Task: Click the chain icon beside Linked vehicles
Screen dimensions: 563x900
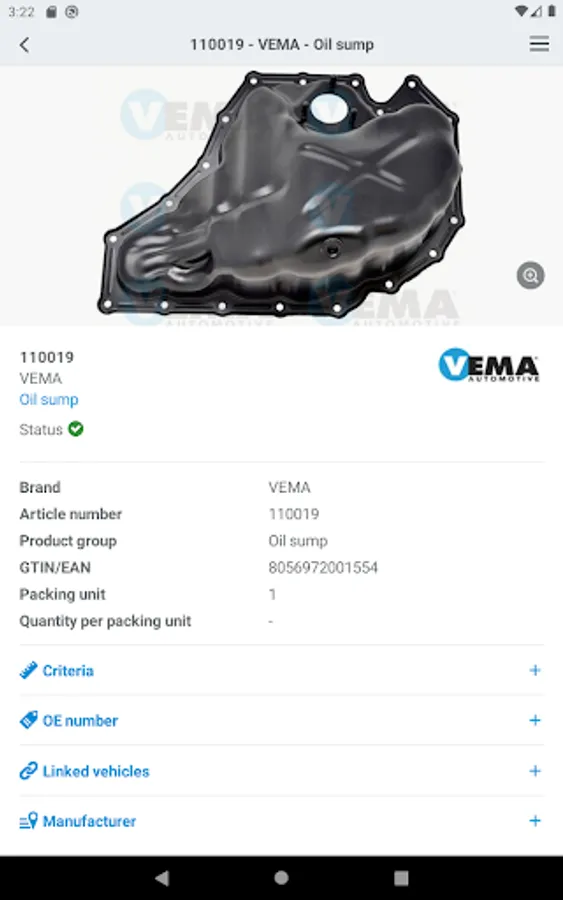Action: point(28,771)
